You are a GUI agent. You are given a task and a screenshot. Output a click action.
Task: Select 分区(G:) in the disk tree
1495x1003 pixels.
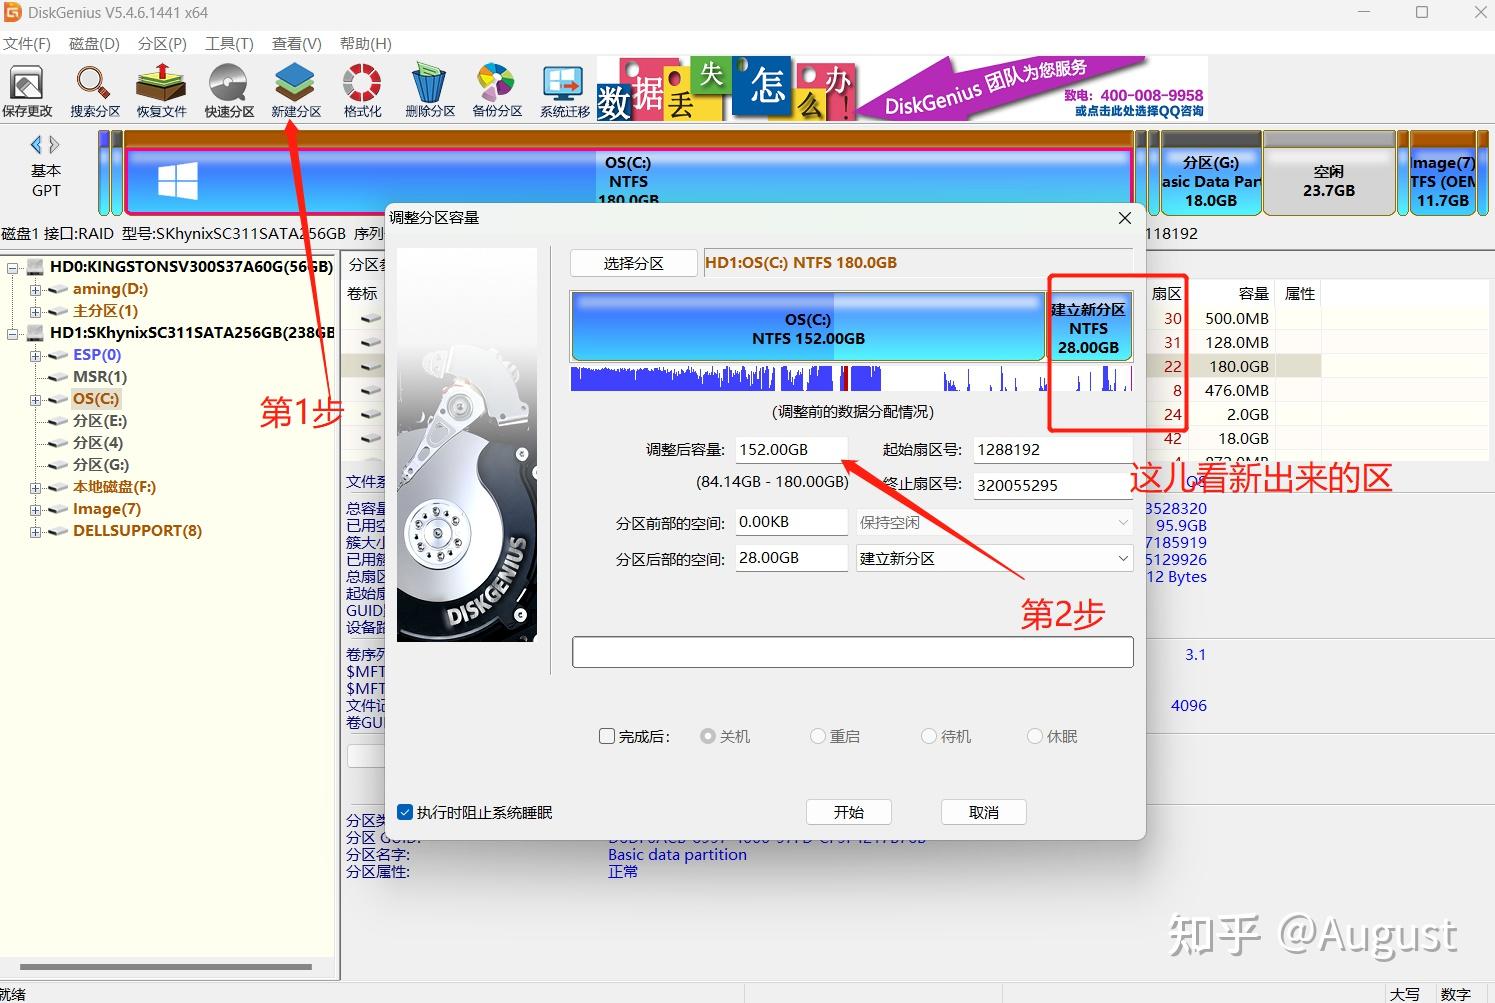pos(101,465)
